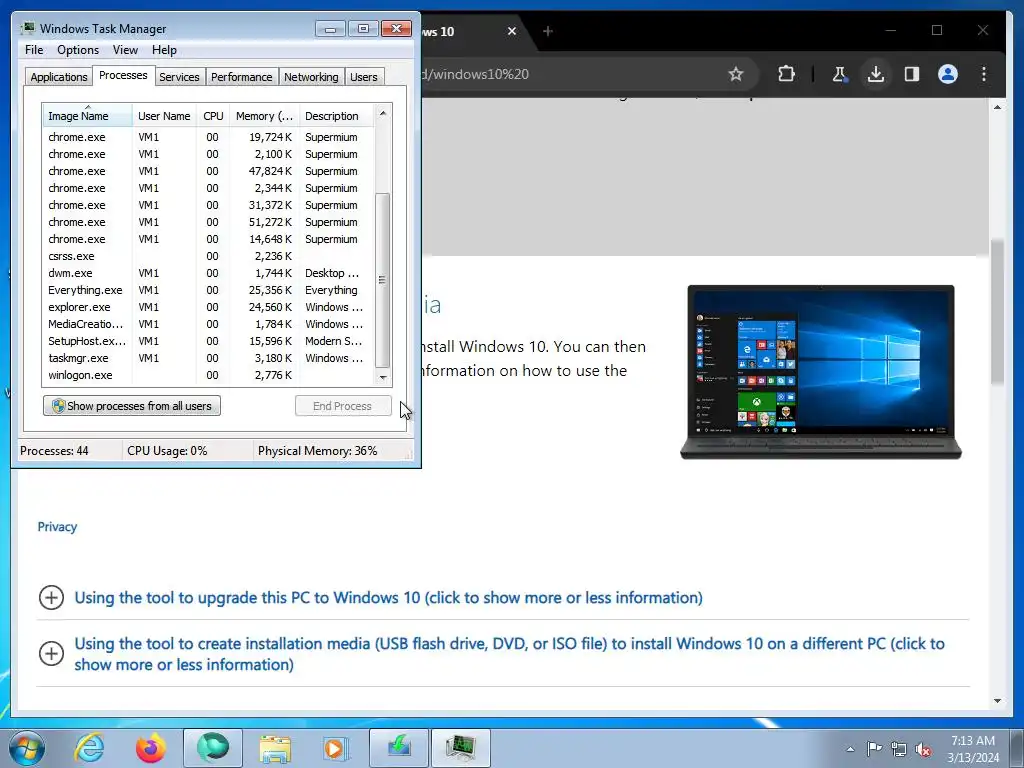Switch to the Services tab
Viewport: 1024px width, 768px height.
pos(179,76)
